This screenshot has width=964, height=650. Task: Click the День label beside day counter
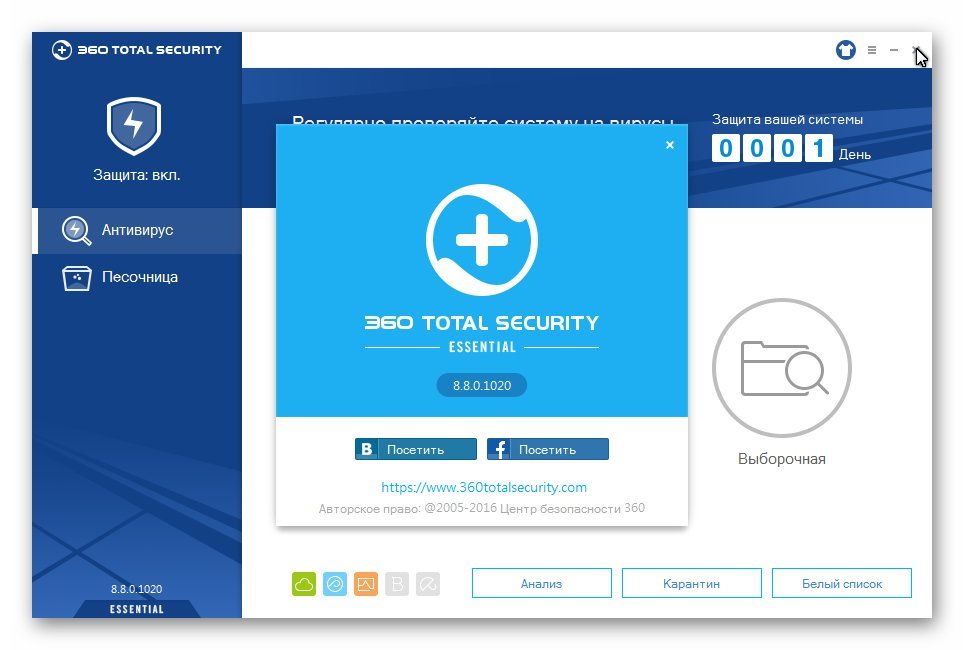click(855, 154)
